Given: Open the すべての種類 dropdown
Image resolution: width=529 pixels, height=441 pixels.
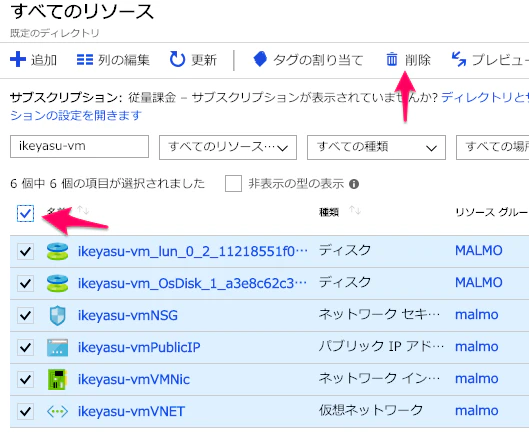Looking at the screenshot, I should point(376,147).
